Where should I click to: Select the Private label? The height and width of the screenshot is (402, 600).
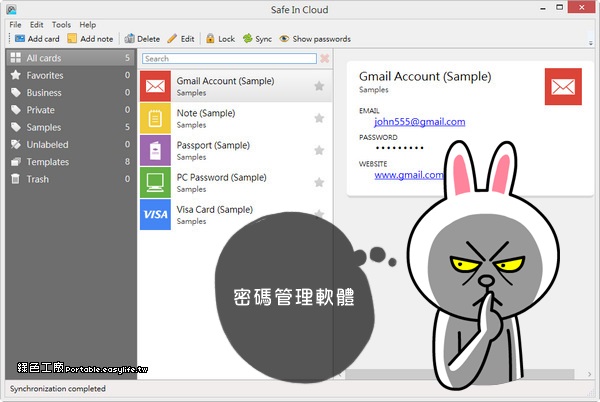[71, 110]
